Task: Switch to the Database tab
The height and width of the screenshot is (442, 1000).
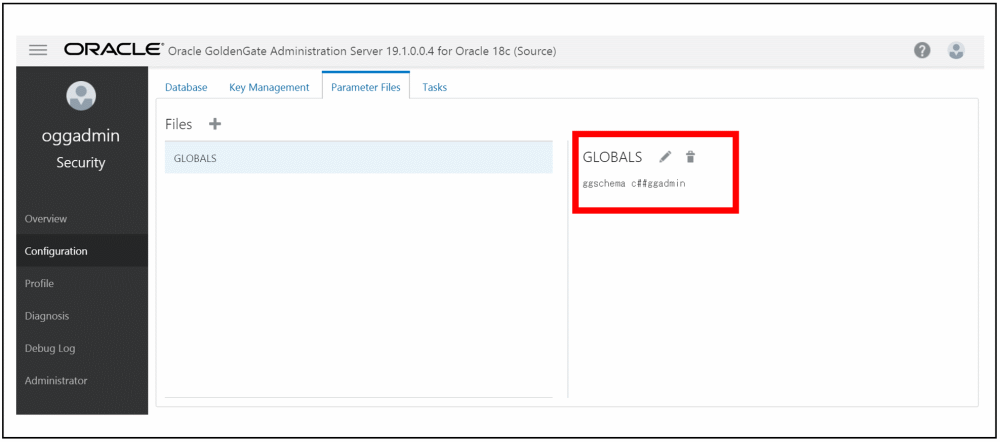Action: click(x=186, y=87)
